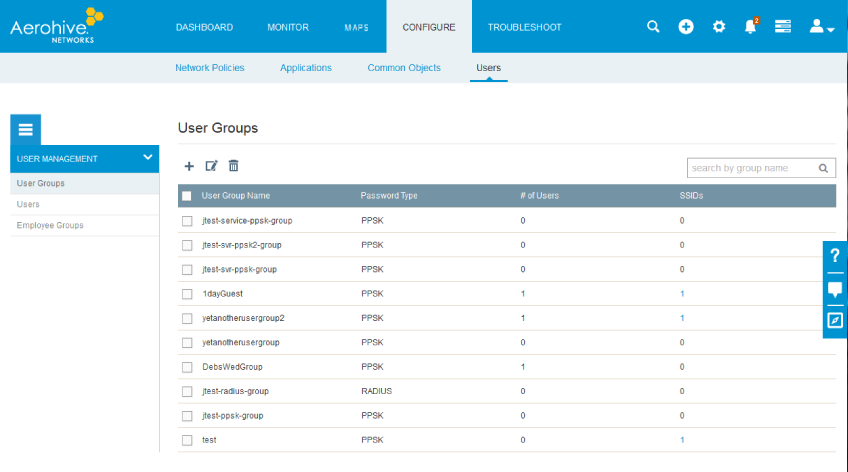Go to the MAPS tab

tap(356, 27)
